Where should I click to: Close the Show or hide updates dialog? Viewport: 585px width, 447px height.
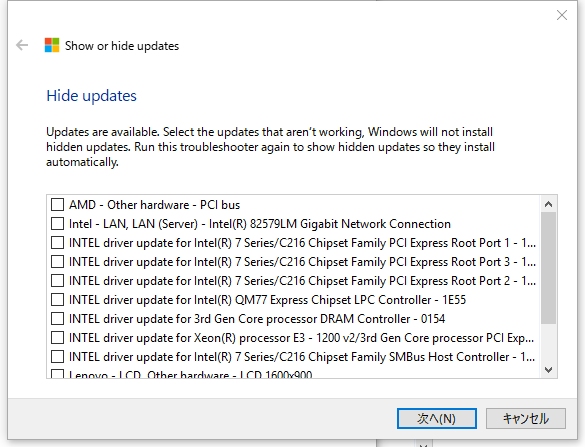[561, 15]
